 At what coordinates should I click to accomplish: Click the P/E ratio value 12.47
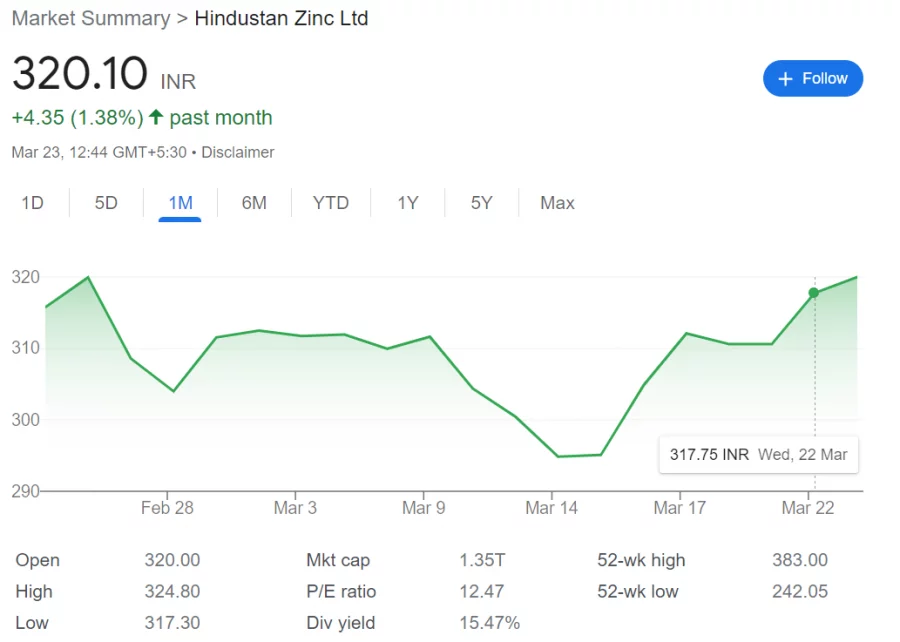pos(482,591)
